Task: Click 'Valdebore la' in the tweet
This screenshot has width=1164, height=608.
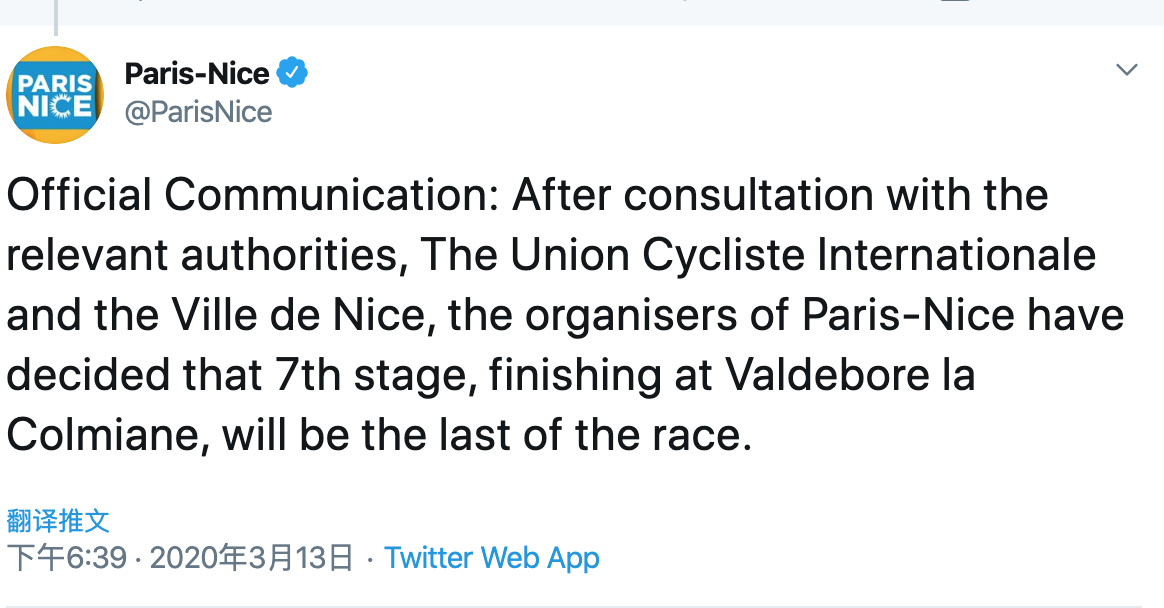Action: (x=850, y=374)
